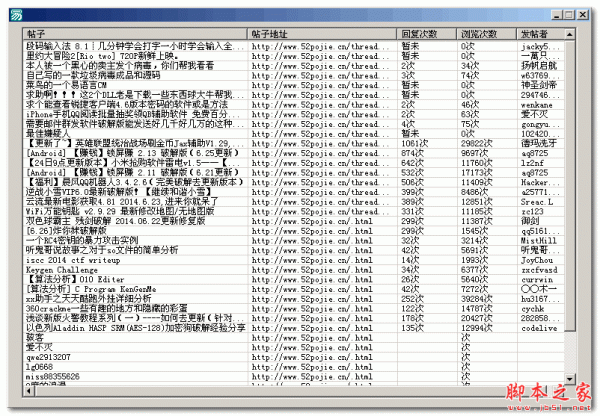The height and width of the screenshot is (416, 600).
Task: Select the row 【算法分析】010 Editer
Action: tap(293, 279)
